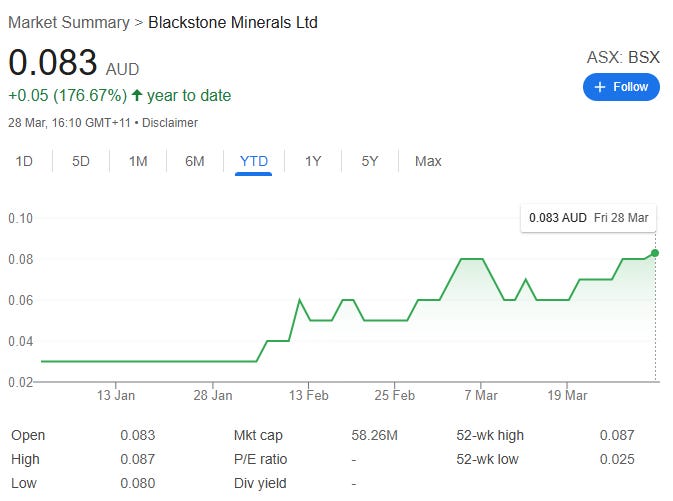The image size is (673, 501).
Task: Open the Disclaimer link
Action: click(x=170, y=123)
